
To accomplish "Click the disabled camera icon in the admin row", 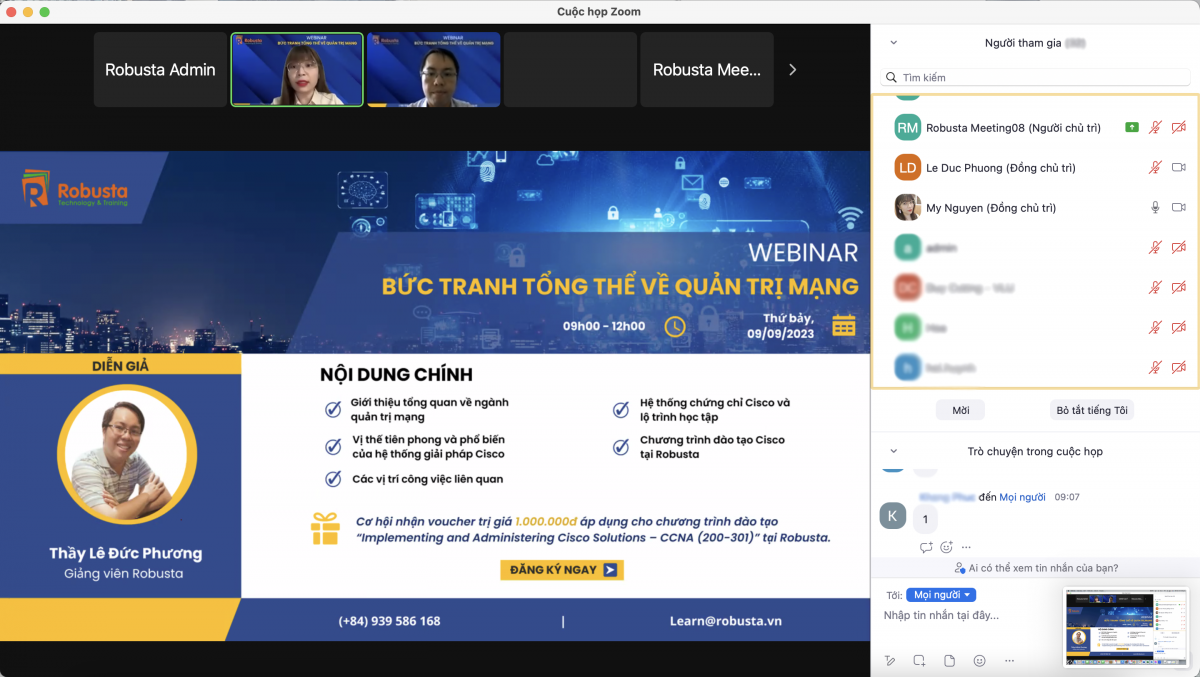I will 1179,247.
